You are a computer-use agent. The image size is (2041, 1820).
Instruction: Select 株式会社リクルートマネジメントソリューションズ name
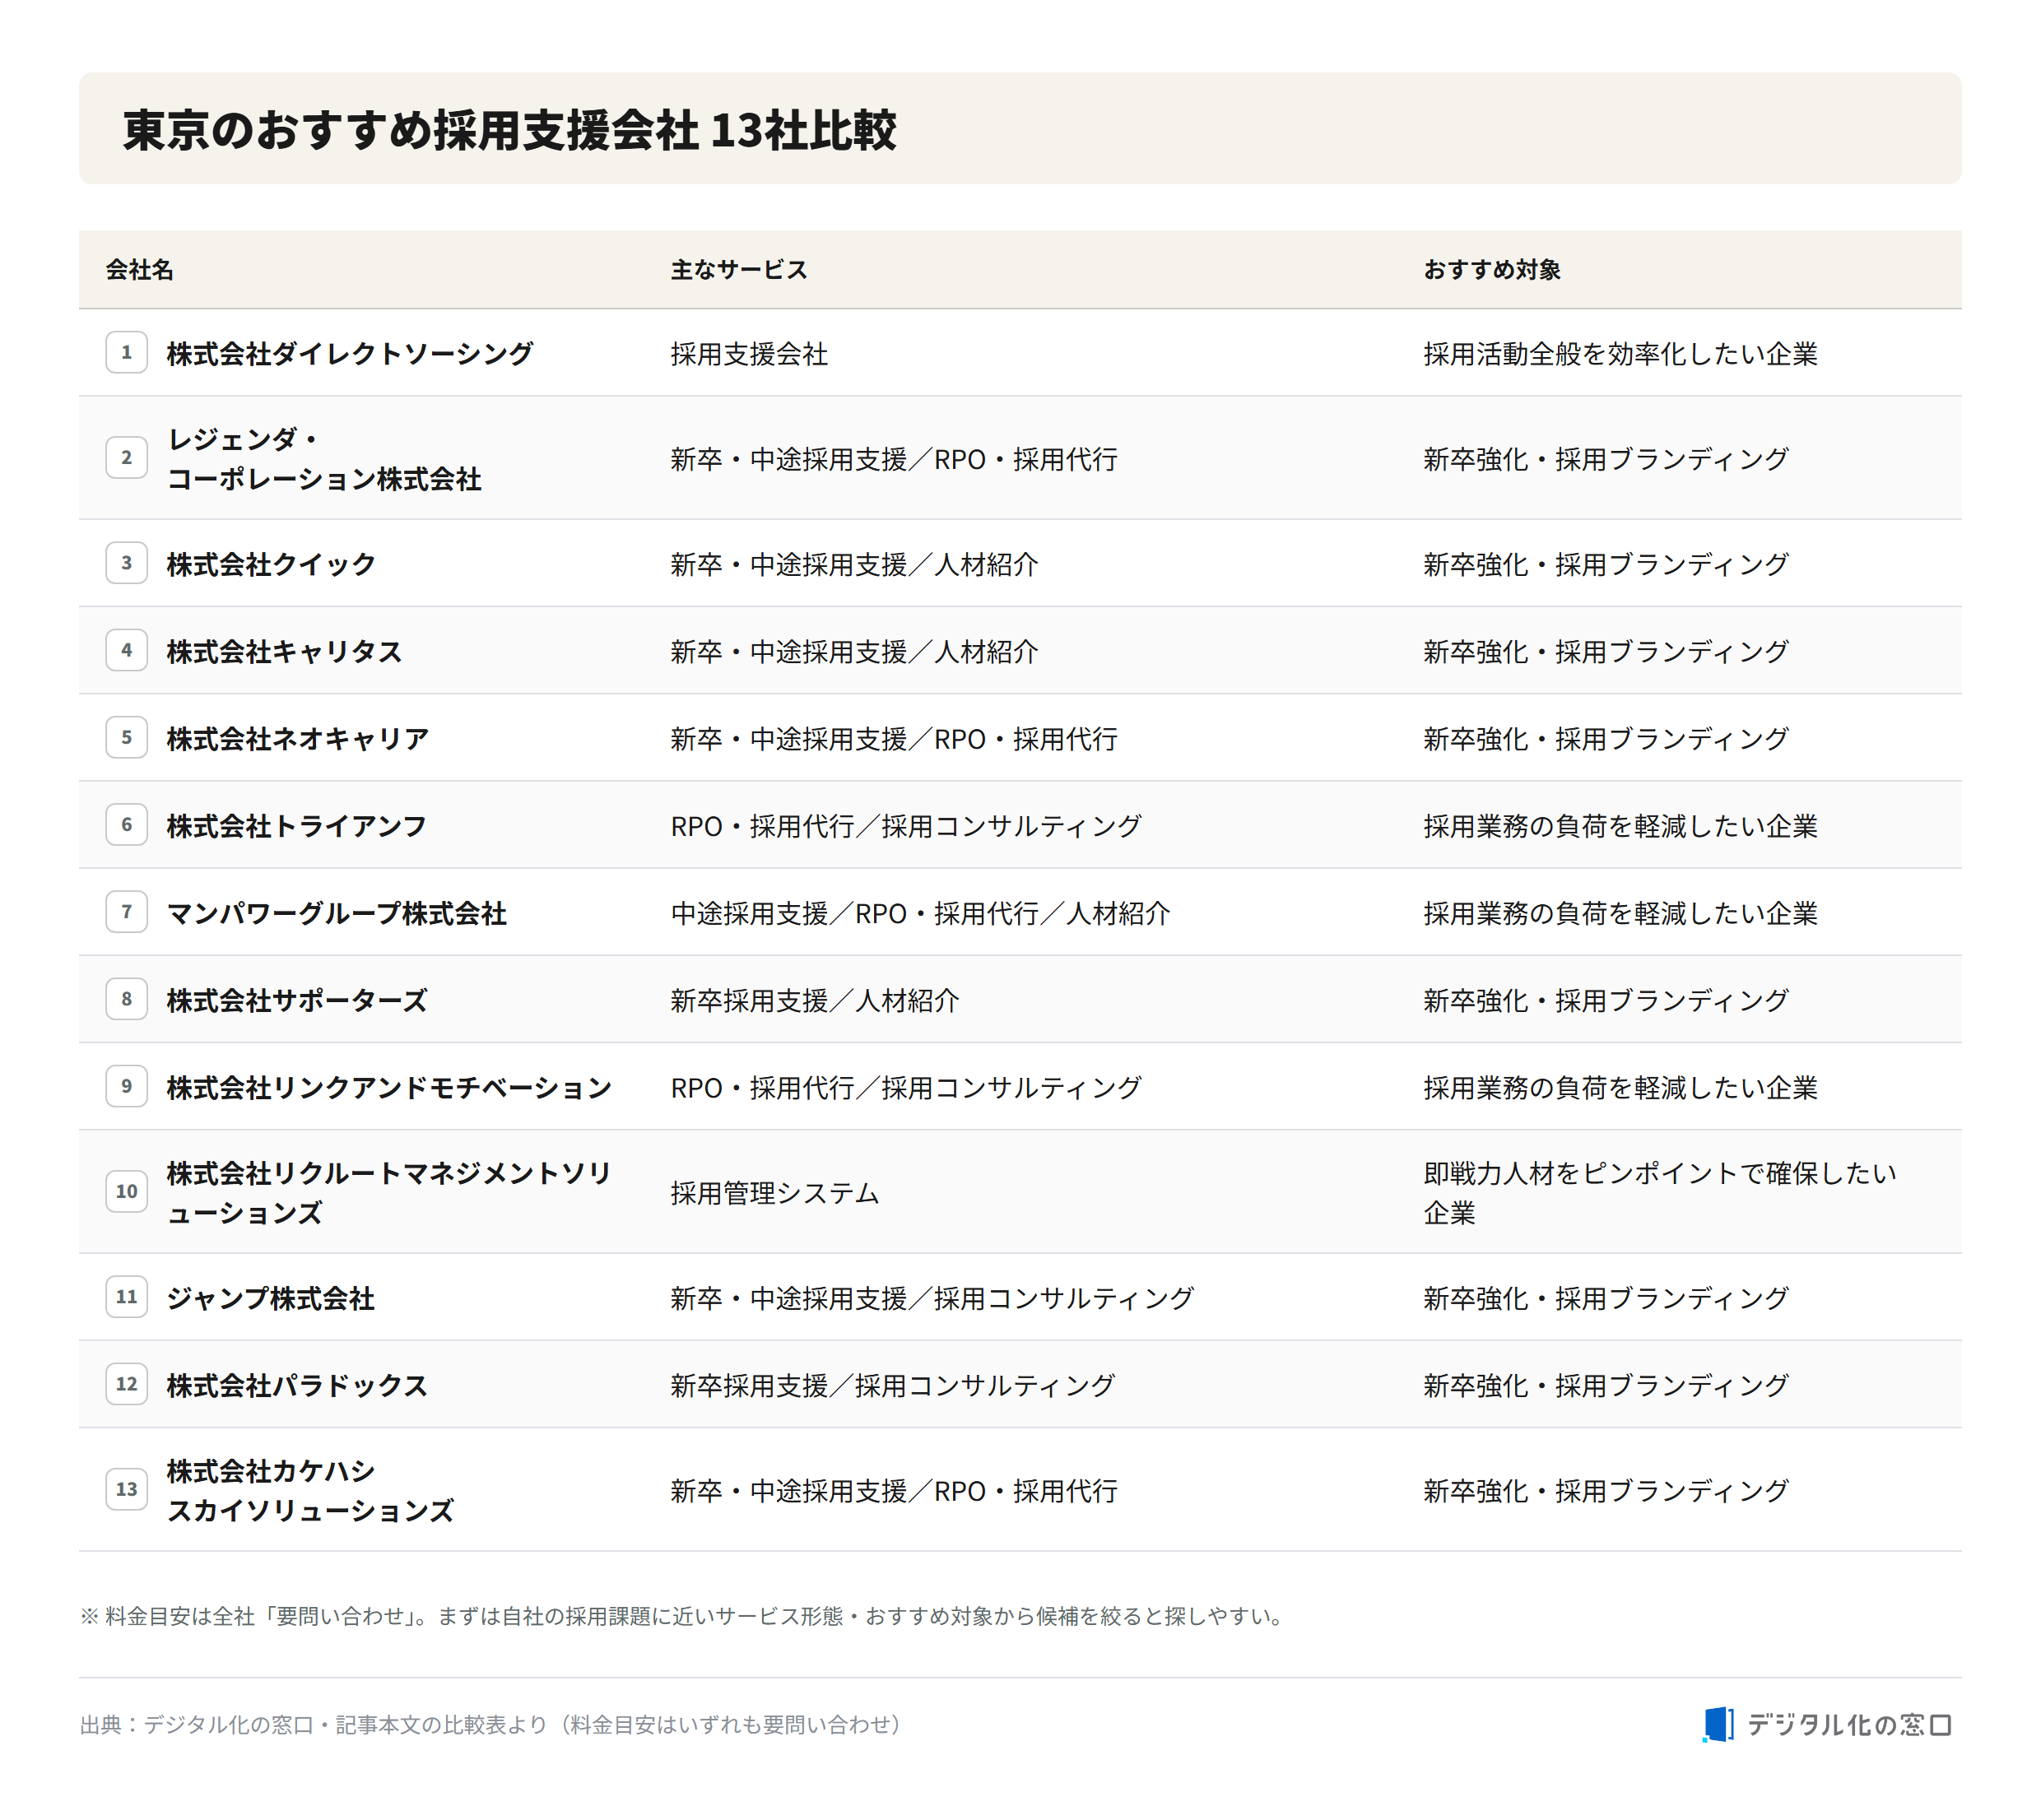click(389, 1192)
